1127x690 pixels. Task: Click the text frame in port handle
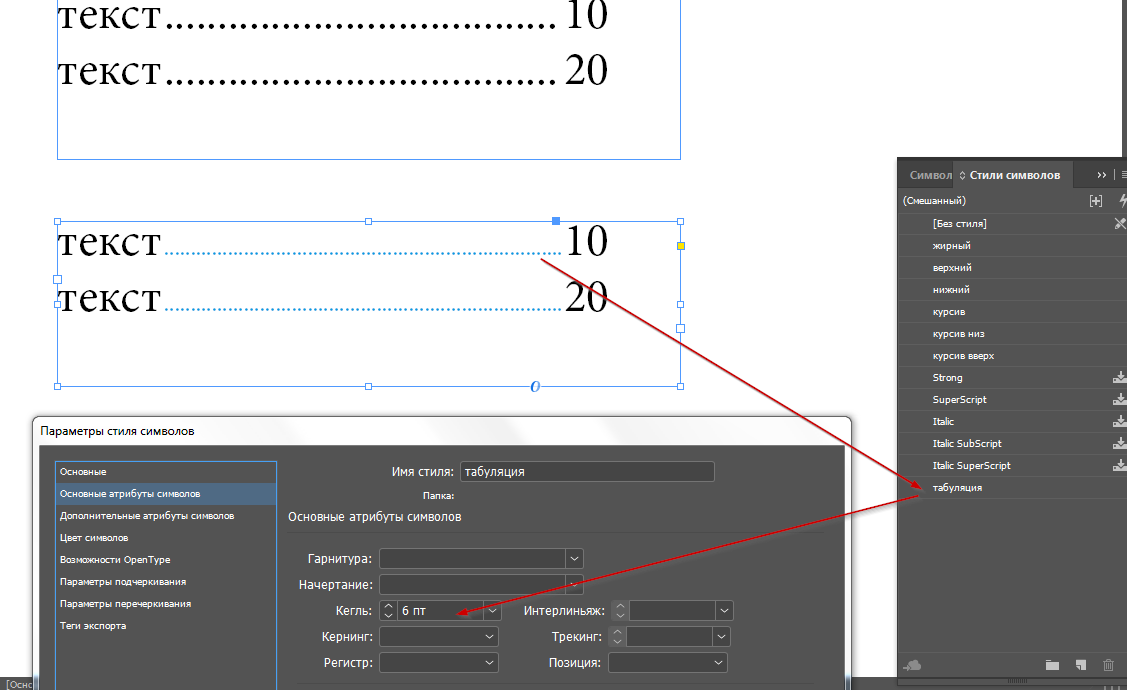click(58, 280)
